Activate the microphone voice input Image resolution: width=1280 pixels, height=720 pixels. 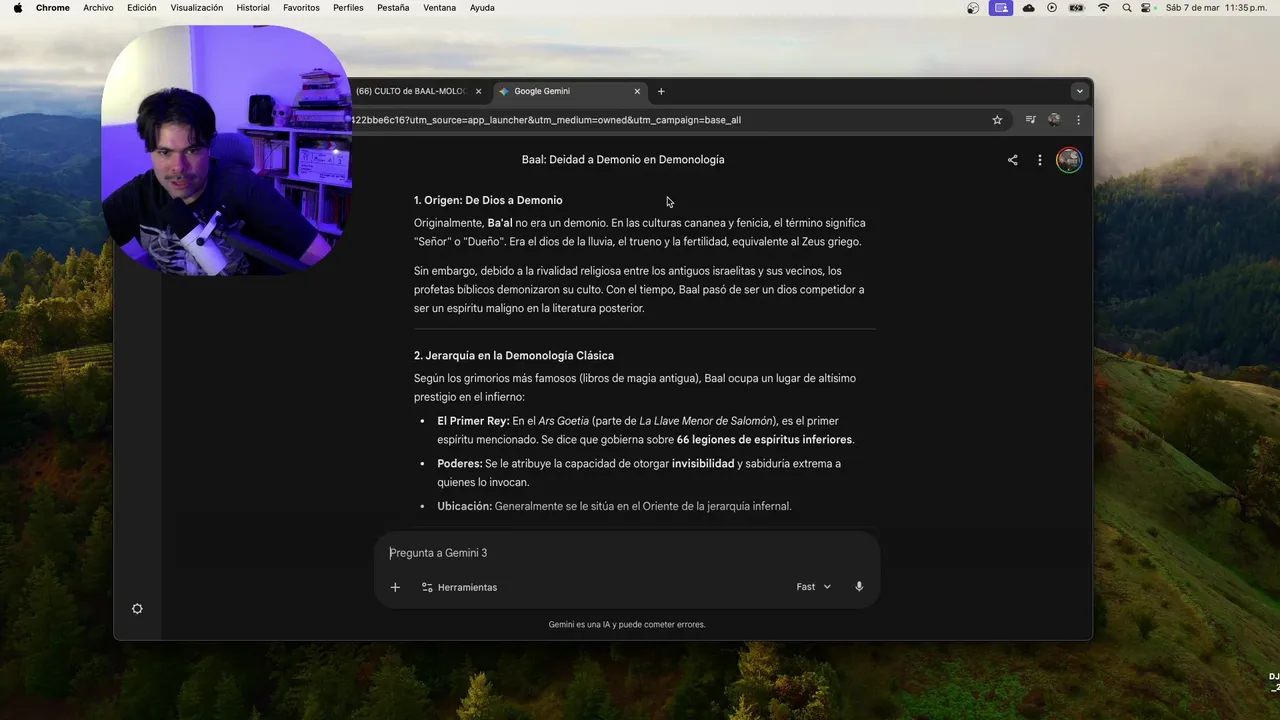(x=859, y=587)
